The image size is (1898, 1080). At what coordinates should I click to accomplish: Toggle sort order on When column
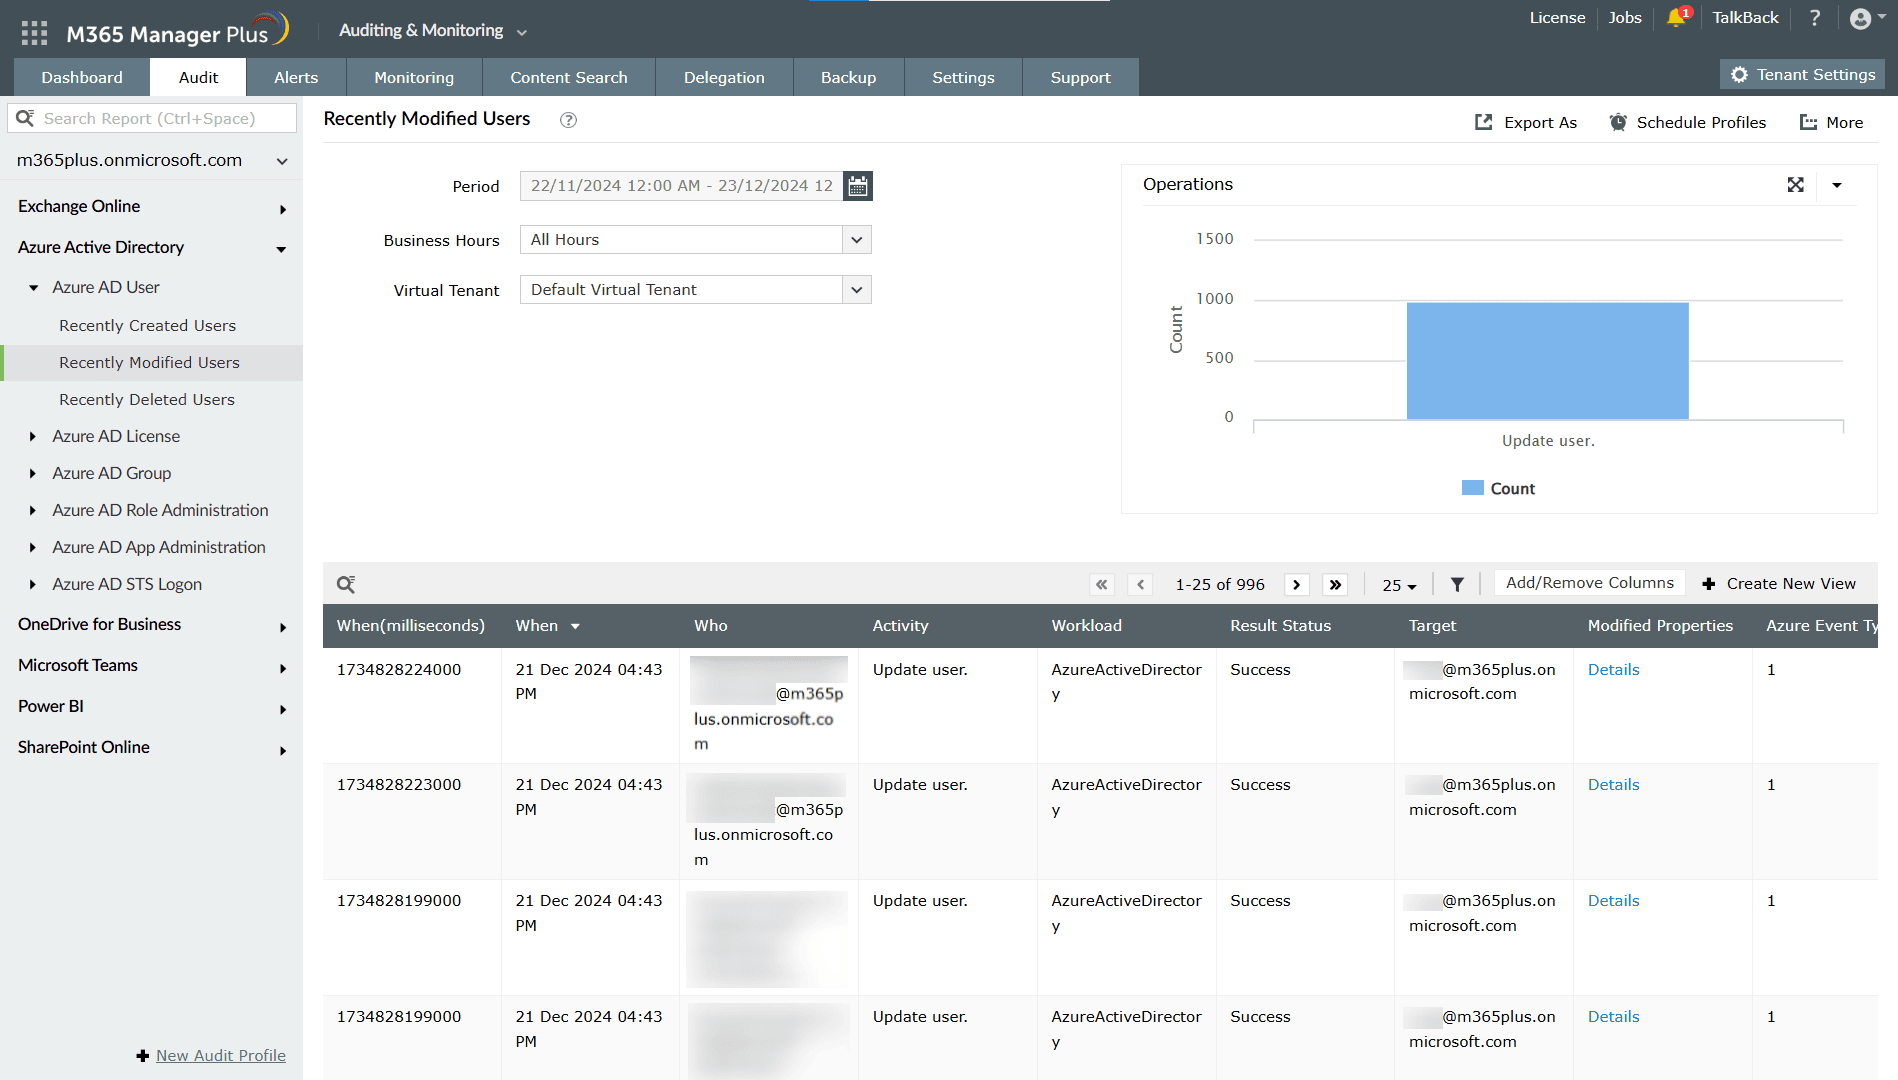click(x=575, y=626)
